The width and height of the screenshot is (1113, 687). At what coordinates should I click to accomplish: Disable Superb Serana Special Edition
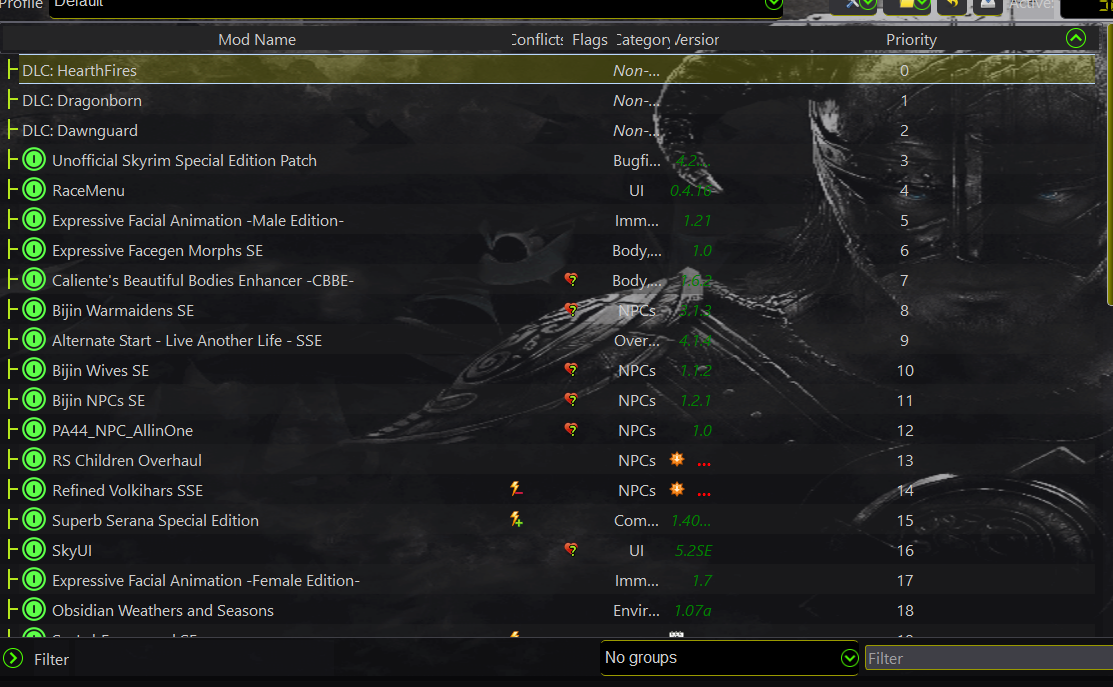coord(33,520)
